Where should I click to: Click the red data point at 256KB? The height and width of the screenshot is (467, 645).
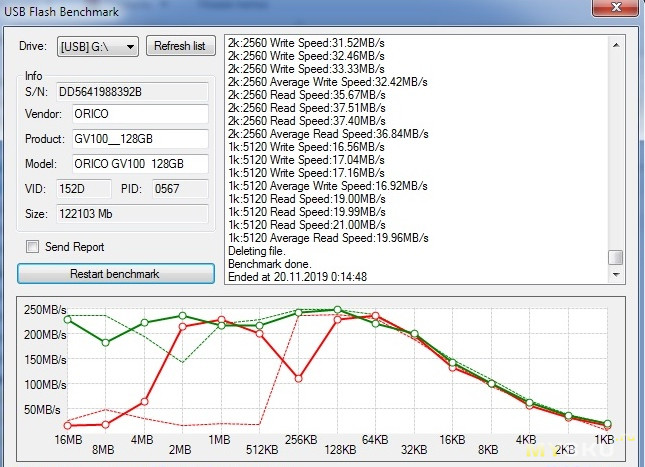coord(299,378)
